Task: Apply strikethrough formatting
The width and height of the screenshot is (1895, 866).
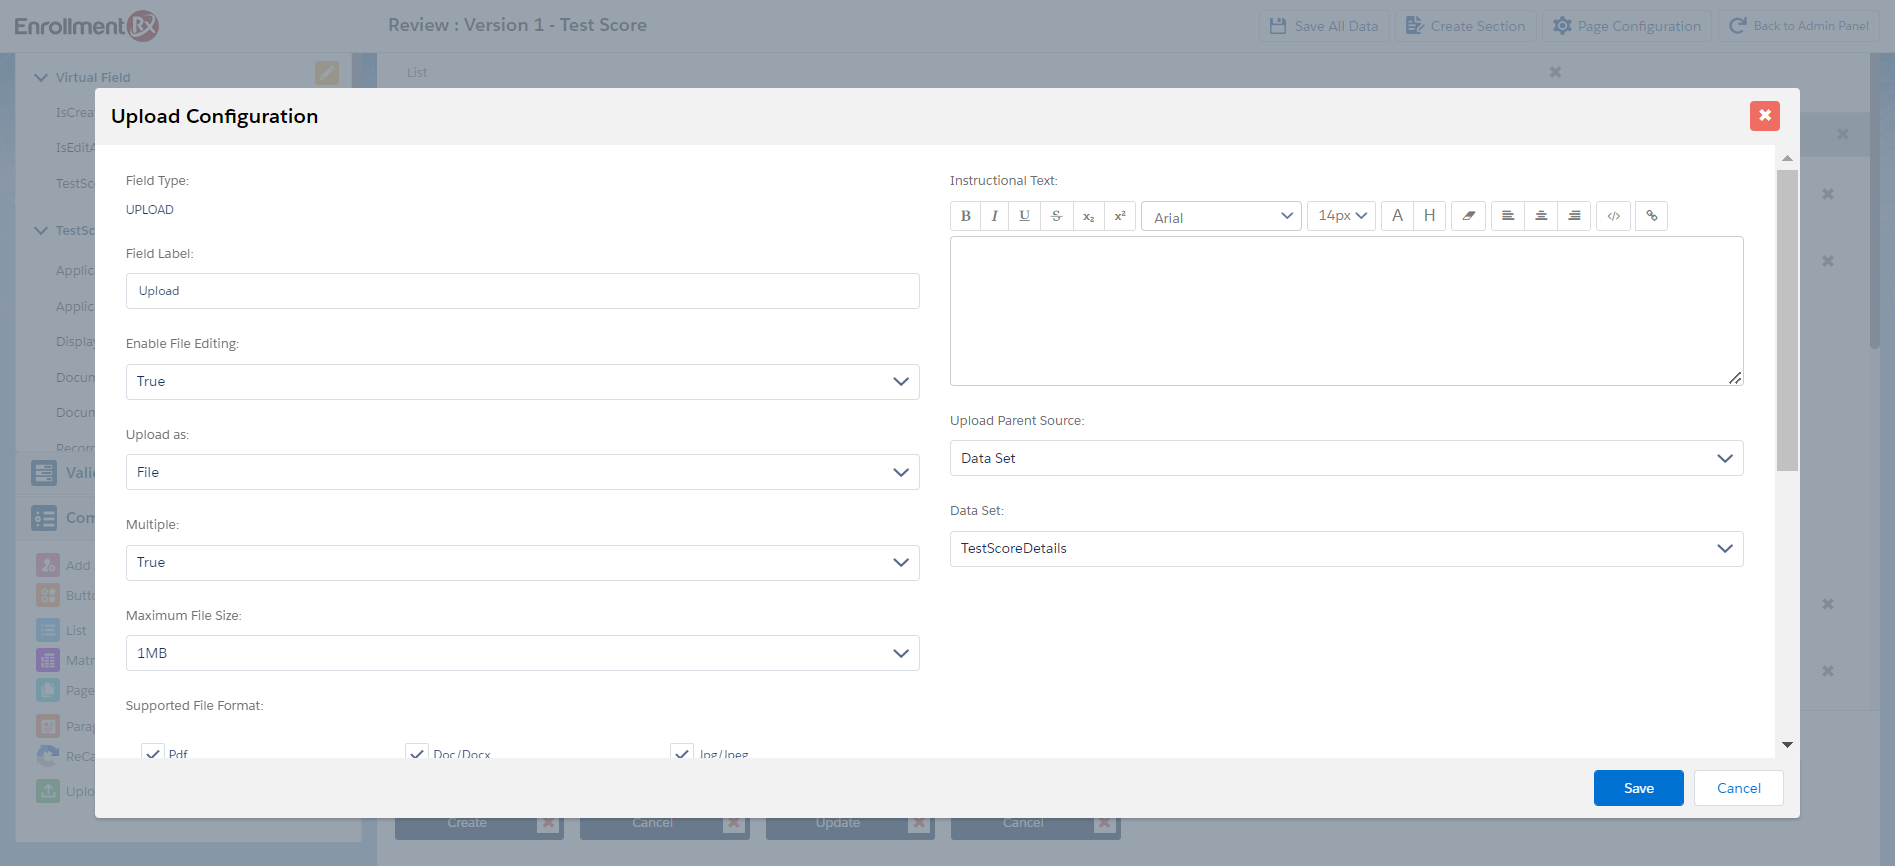Action: click(1056, 216)
